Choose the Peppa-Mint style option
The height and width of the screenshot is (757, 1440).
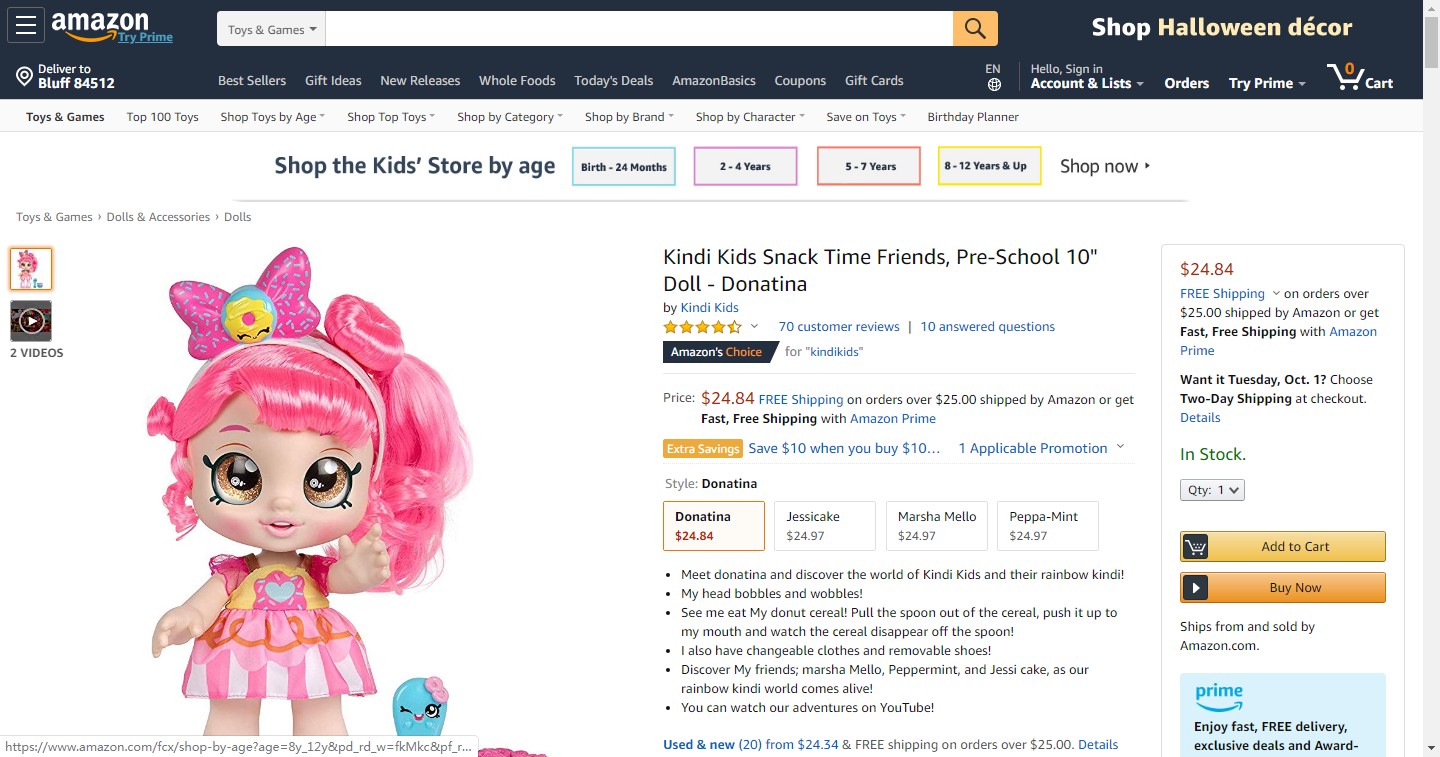(1048, 526)
